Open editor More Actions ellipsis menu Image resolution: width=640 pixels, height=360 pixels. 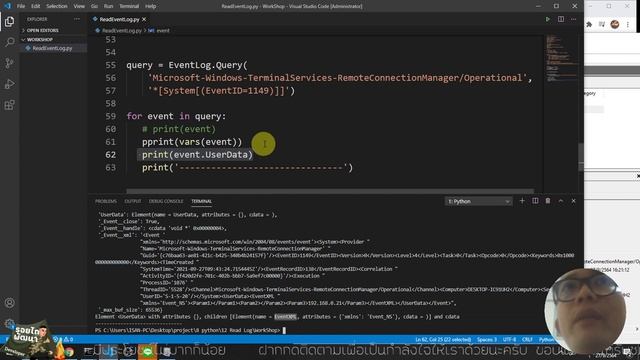573,19
